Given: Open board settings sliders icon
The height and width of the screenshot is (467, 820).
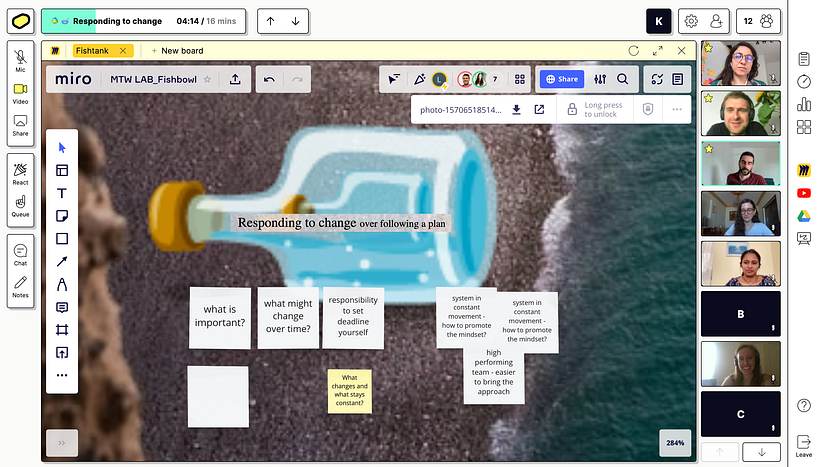Looking at the screenshot, I should pyautogui.click(x=600, y=79).
